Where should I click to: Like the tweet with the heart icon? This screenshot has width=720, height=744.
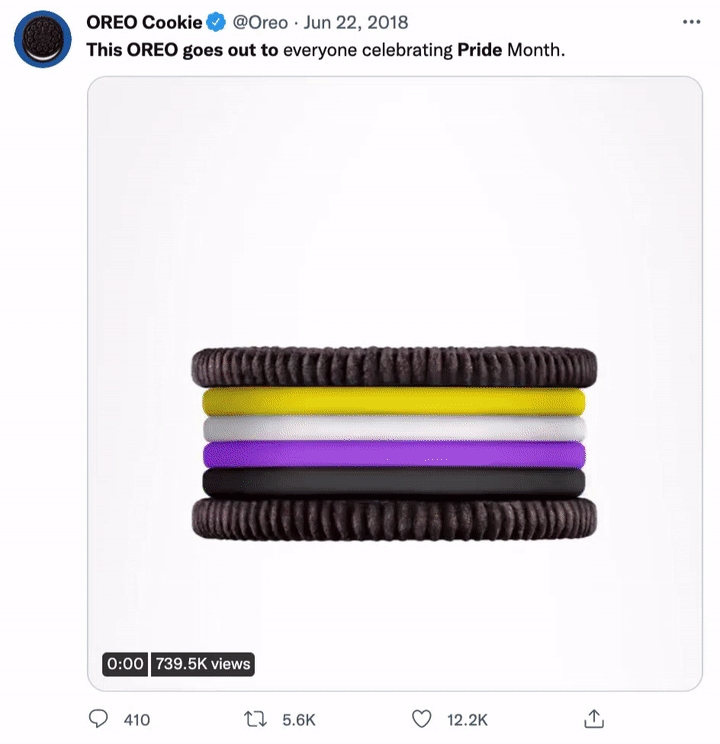point(422,719)
